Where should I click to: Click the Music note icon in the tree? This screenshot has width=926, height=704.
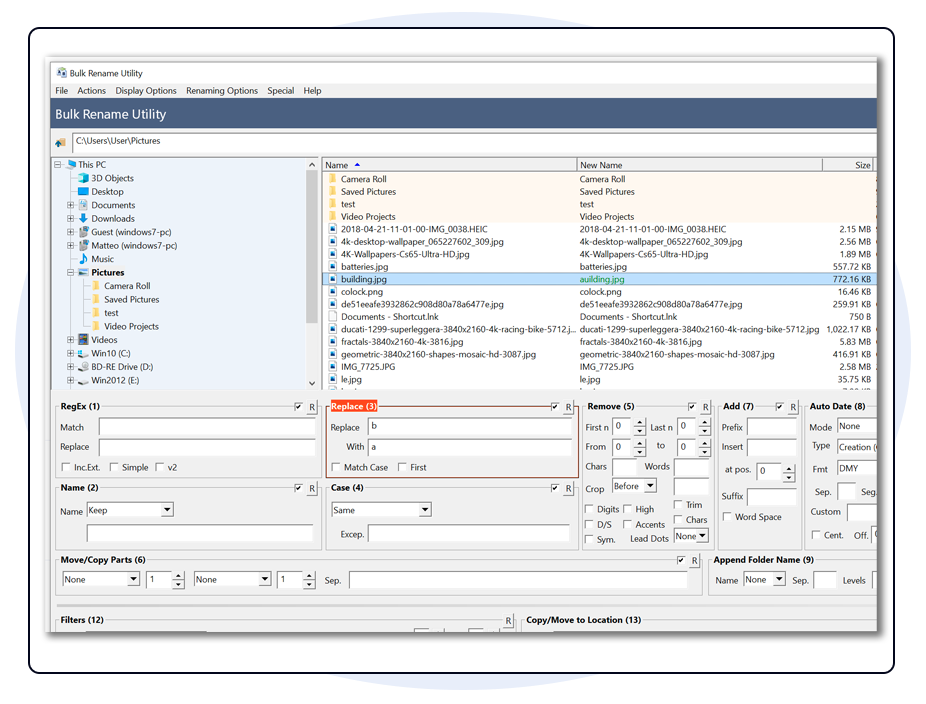(x=83, y=259)
